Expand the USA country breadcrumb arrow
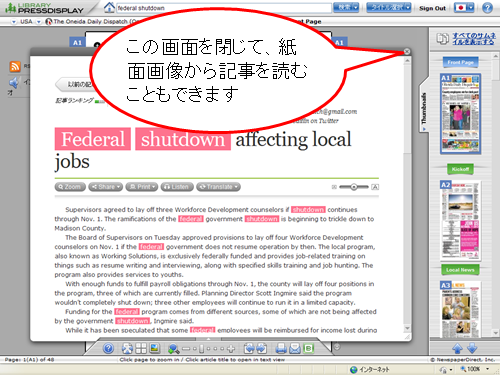The image size is (500, 375). (x=14, y=22)
